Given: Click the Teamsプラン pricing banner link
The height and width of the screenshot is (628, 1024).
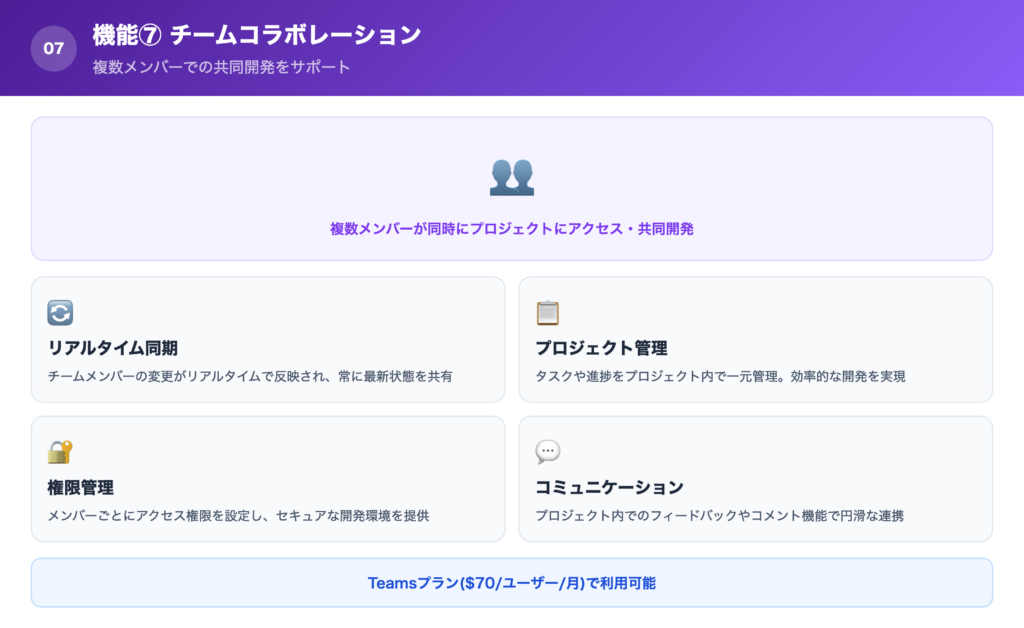Looking at the screenshot, I should point(512,582).
